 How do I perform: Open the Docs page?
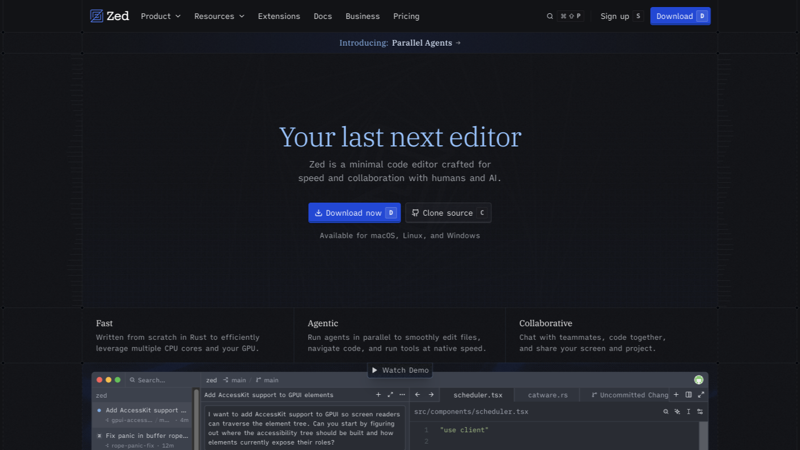tap(322, 16)
